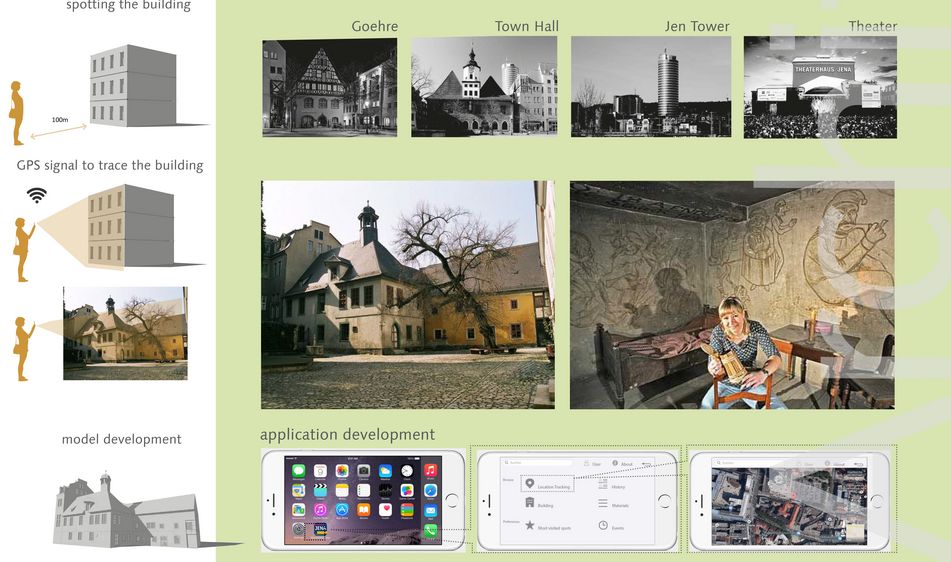The height and width of the screenshot is (562, 951).
Task: Click the satellite map on the third phone
Action: (x=778, y=502)
